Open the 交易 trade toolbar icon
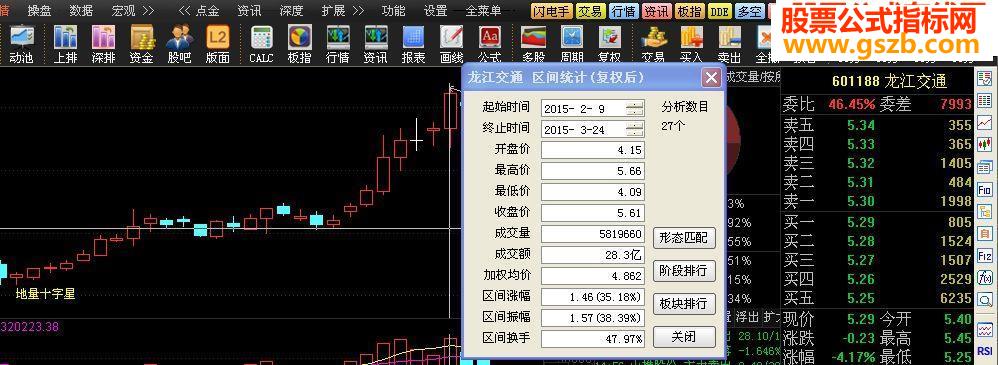This screenshot has width=998, height=365. [x=653, y=45]
